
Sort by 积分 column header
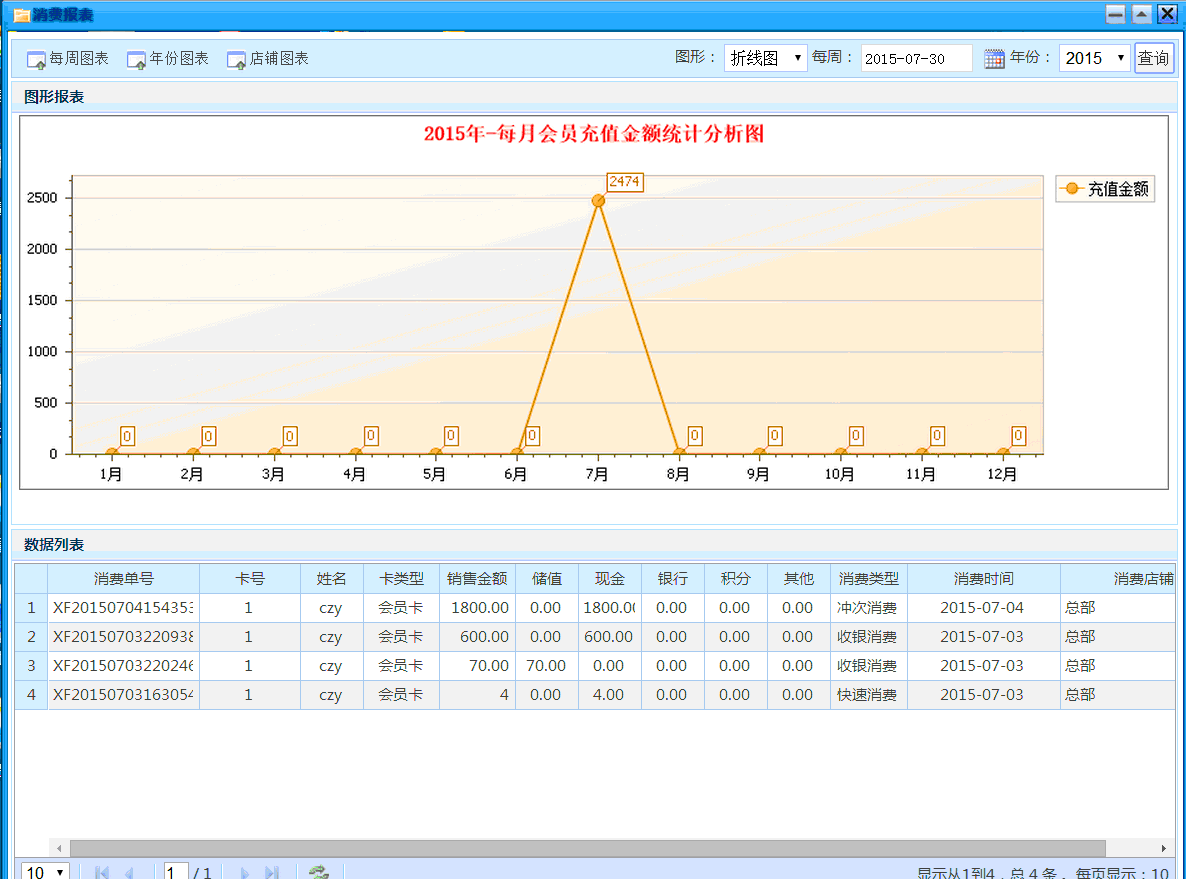[x=735, y=579]
